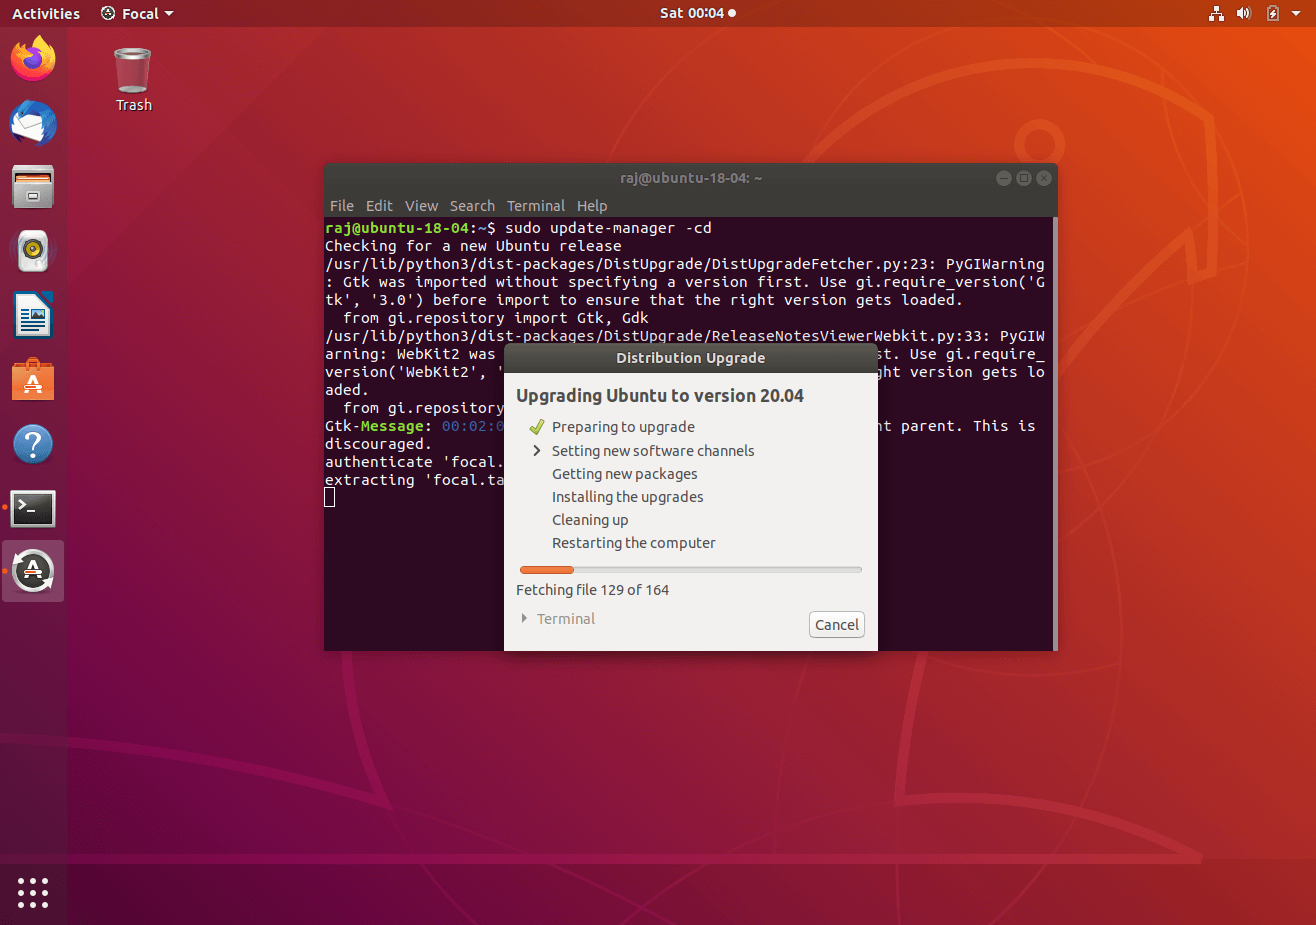1316x925 pixels.
Task: Click the Distribution Upgrade title bar
Action: 691,358
